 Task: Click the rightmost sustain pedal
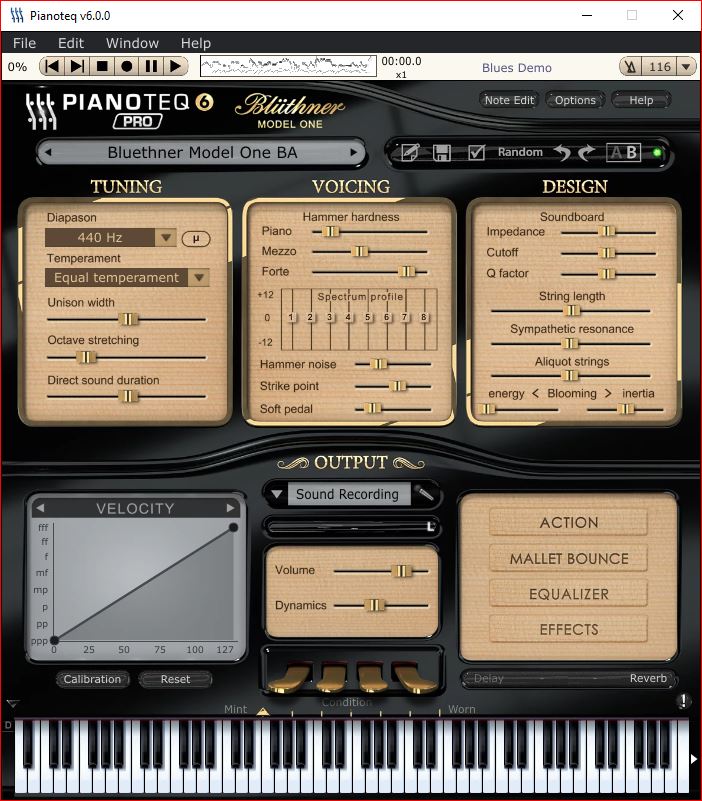click(412, 678)
